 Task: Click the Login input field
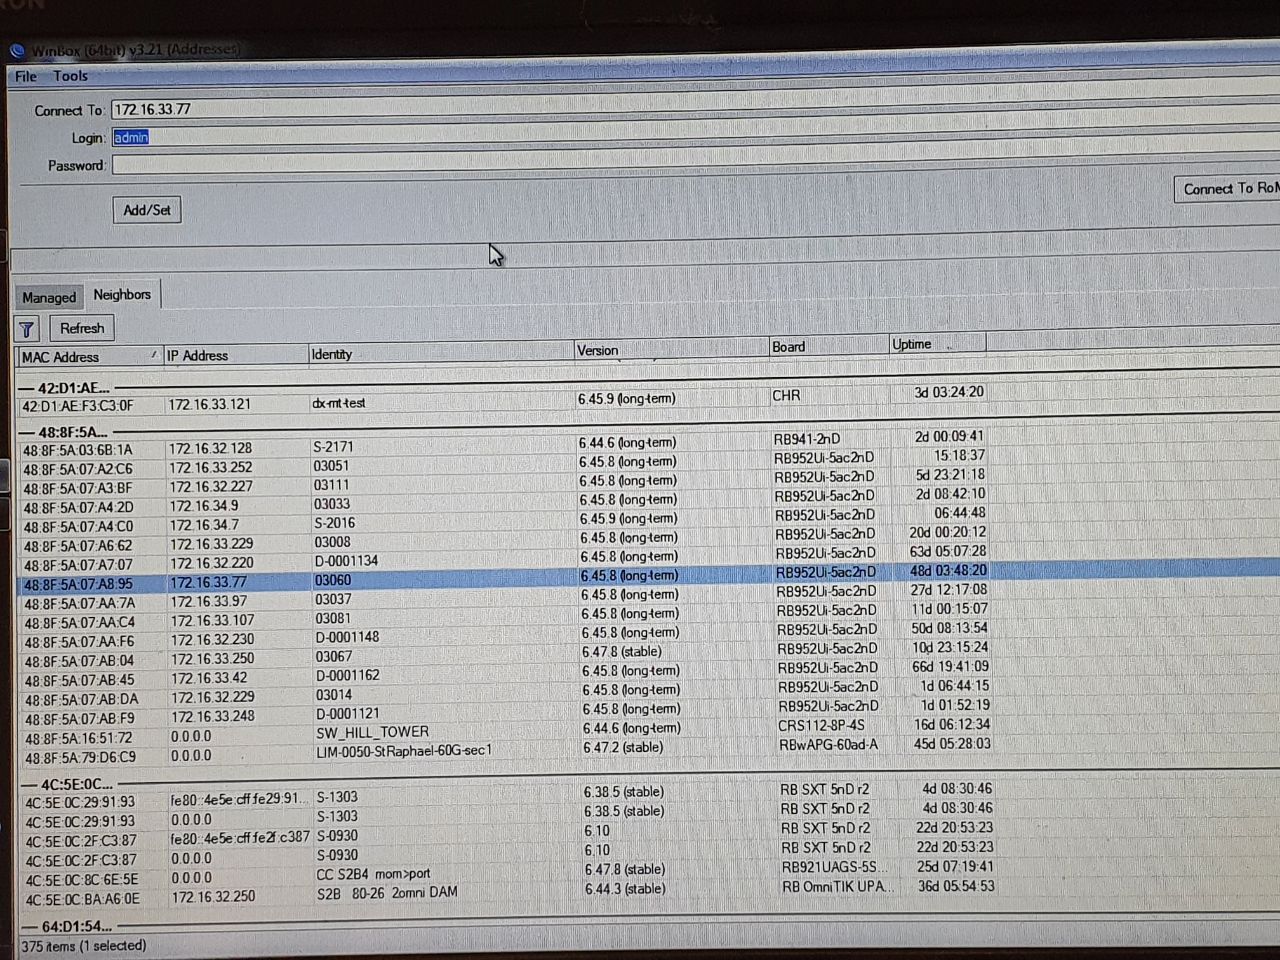point(600,138)
